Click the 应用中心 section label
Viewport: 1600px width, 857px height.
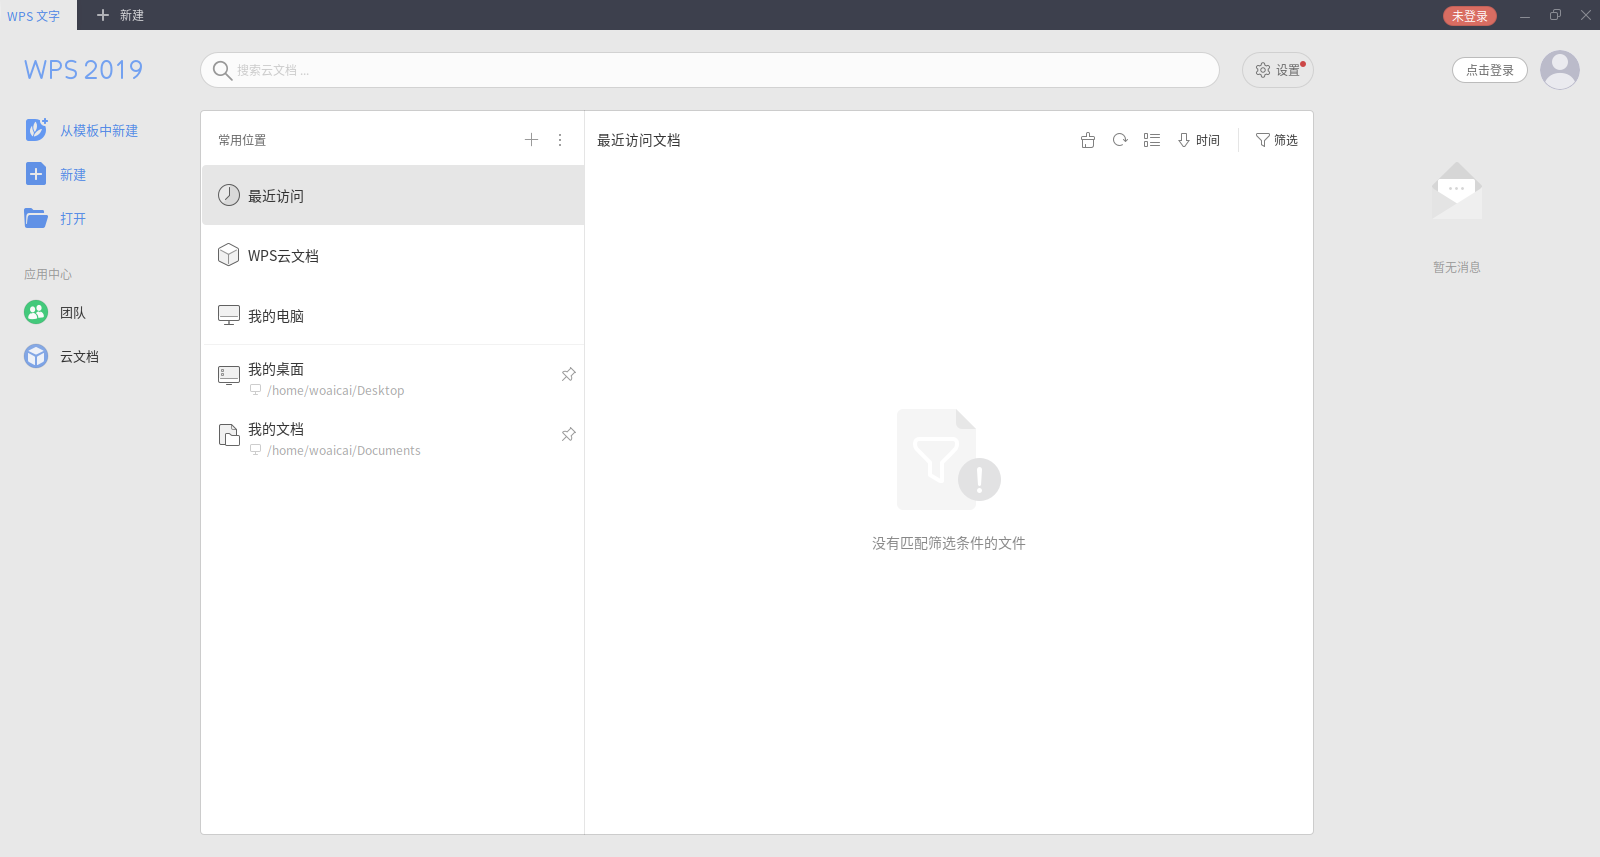point(48,274)
